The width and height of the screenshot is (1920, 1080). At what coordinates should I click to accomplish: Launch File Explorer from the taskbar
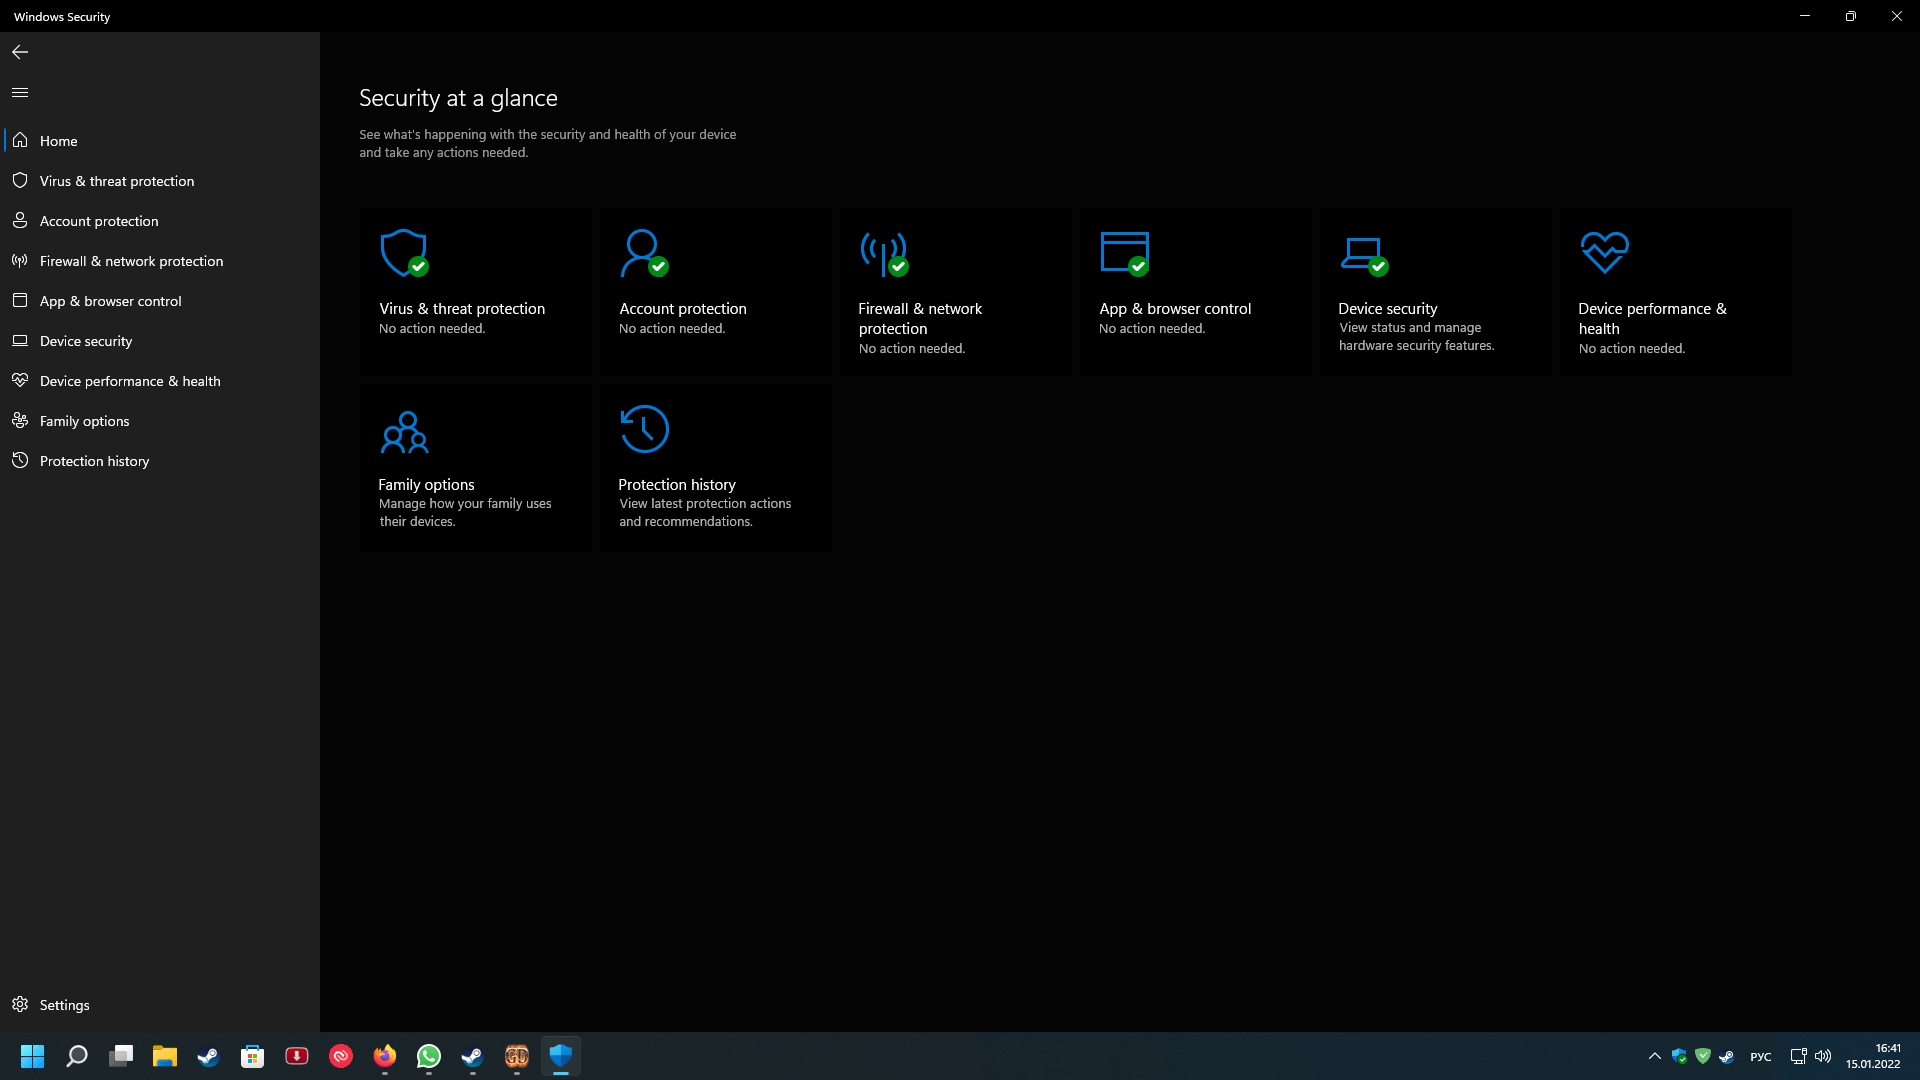click(x=165, y=1056)
